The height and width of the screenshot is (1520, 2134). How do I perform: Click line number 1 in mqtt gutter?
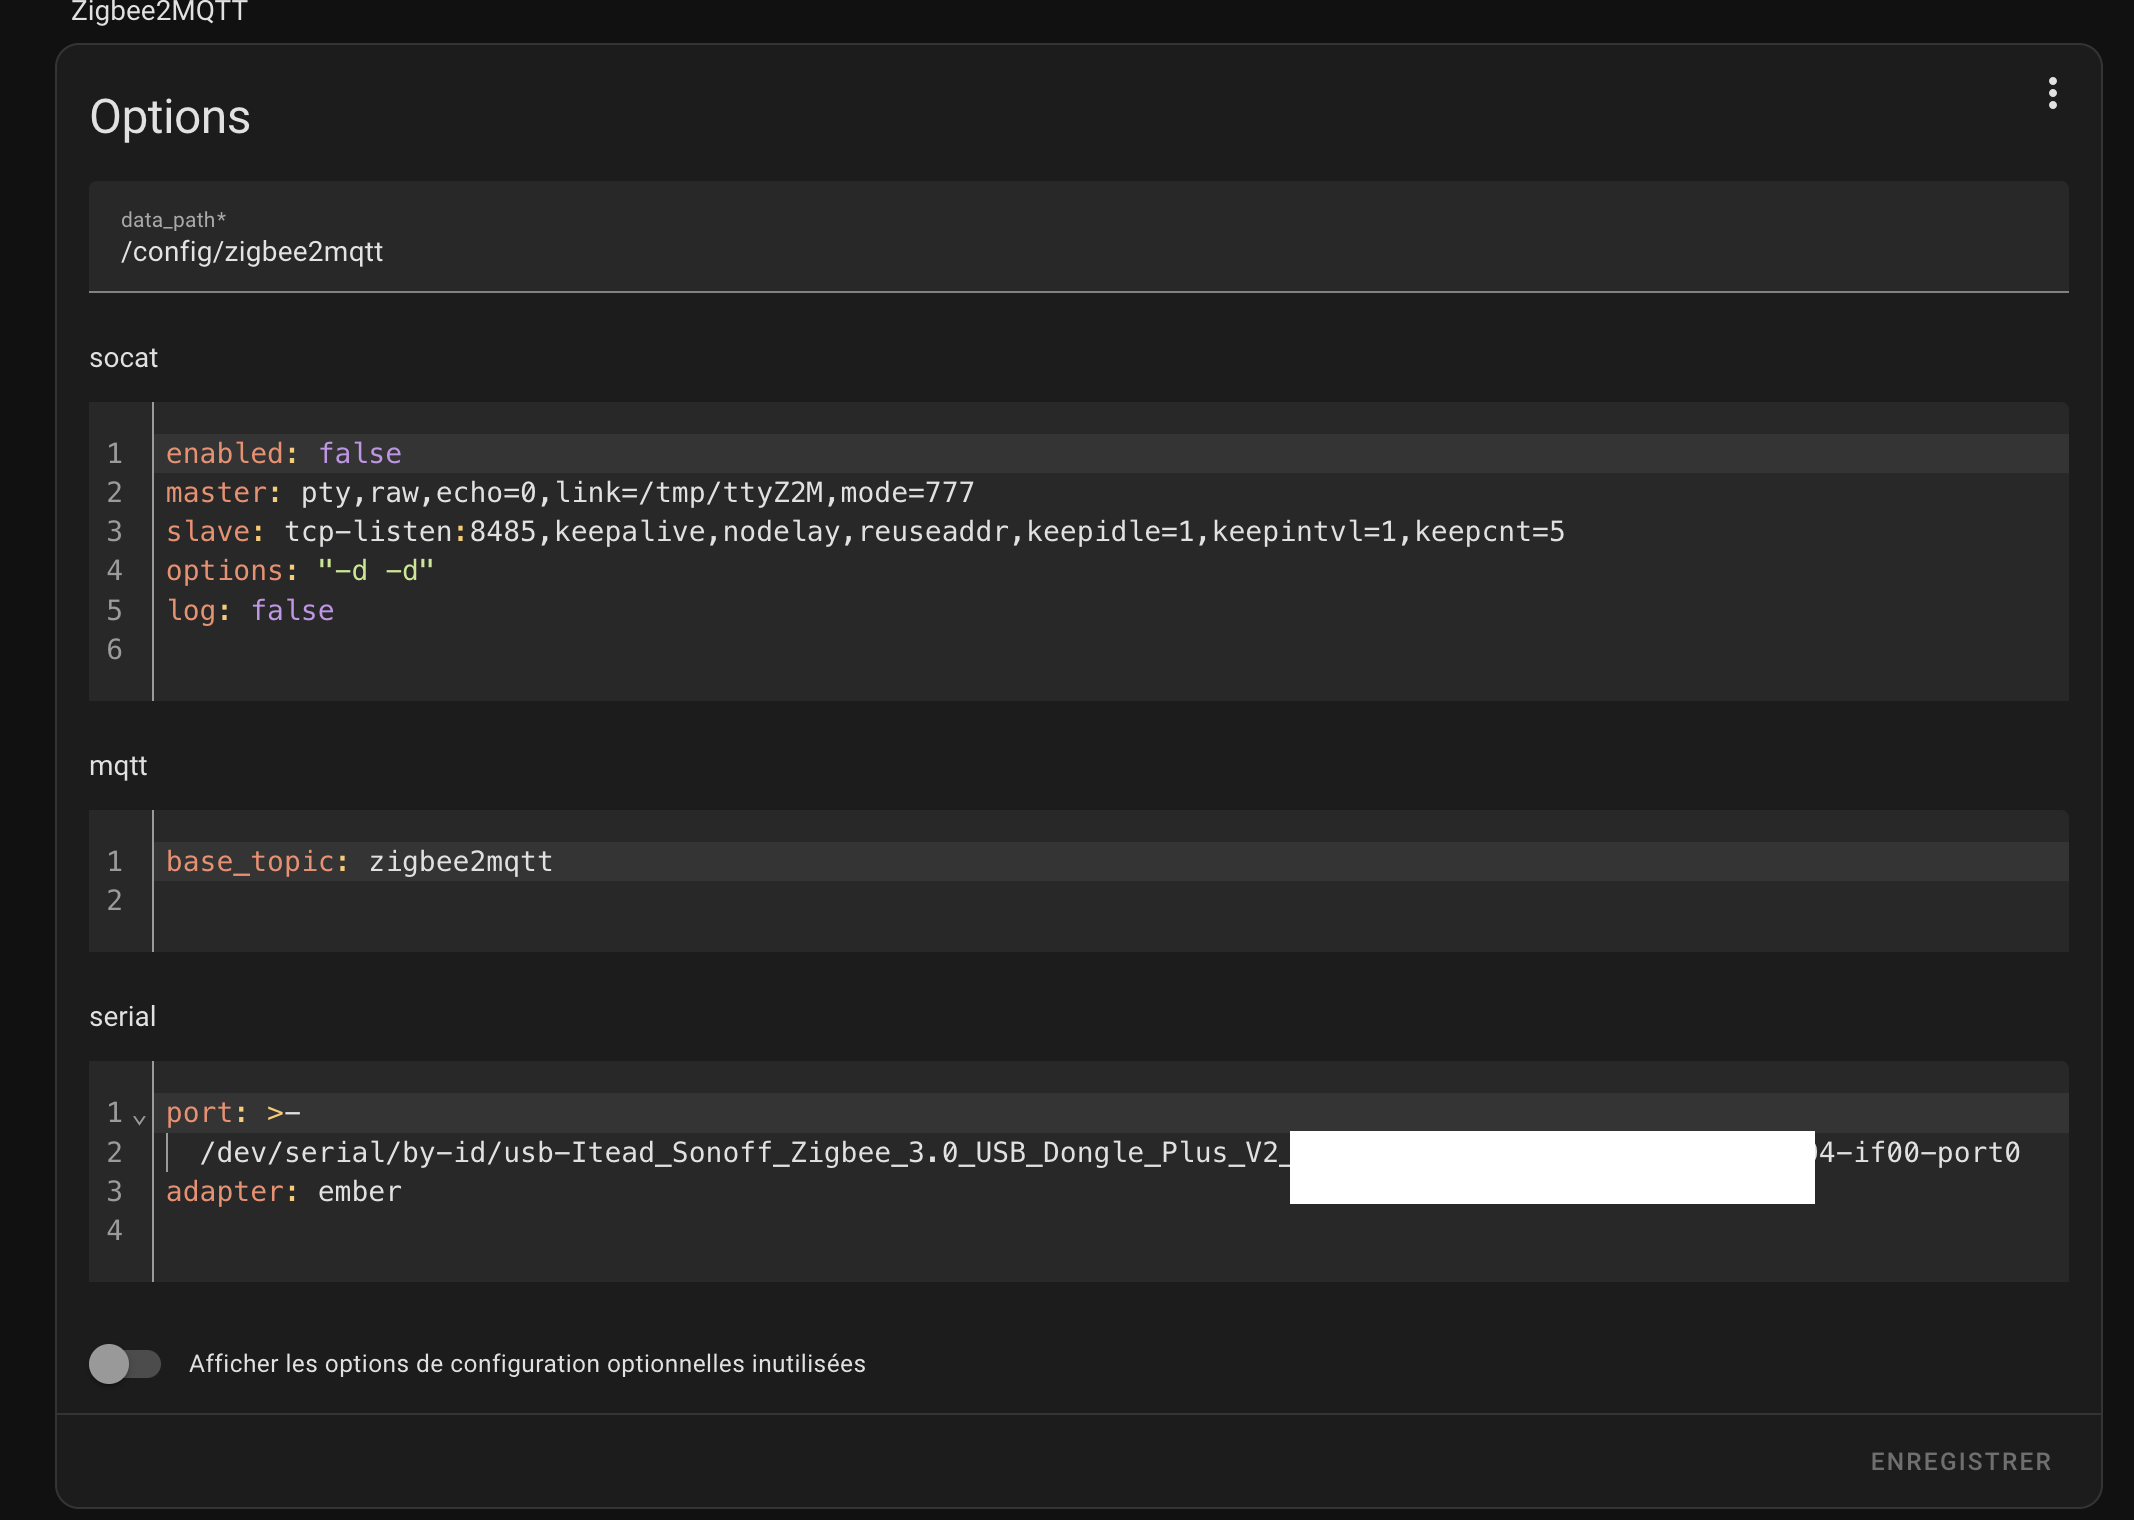click(x=115, y=861)
